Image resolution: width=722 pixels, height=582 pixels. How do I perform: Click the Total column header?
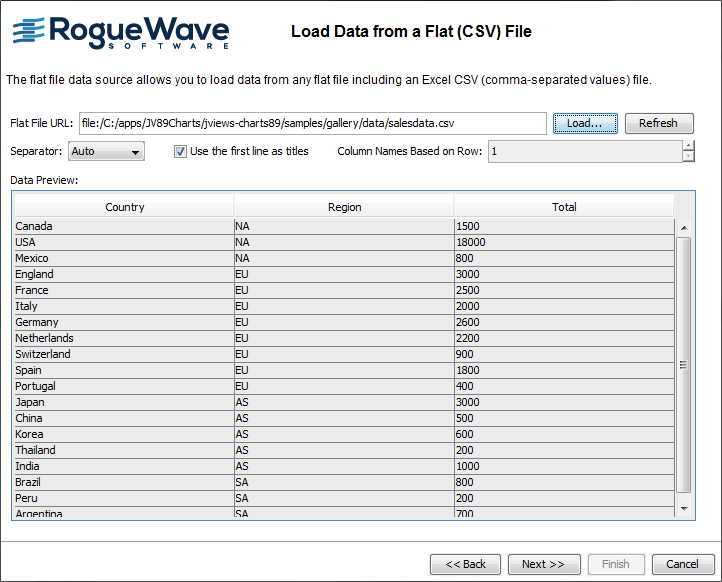pyautogui.click(x=564, y=207)
